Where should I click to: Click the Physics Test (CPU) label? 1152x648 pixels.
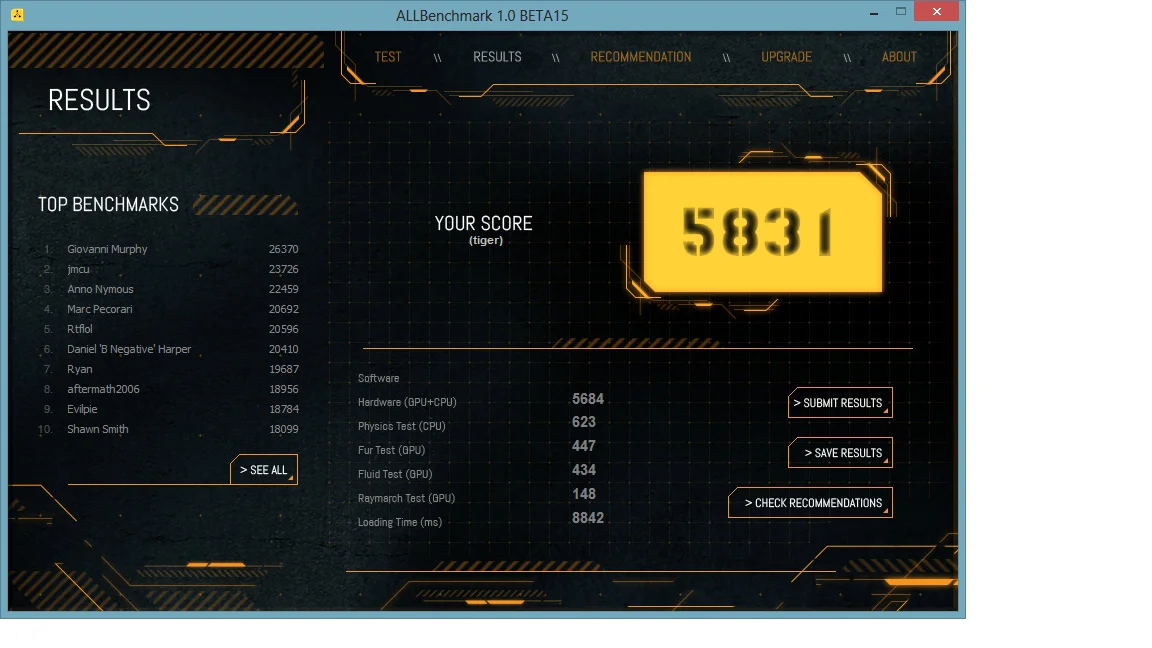(x=401, y=426)
